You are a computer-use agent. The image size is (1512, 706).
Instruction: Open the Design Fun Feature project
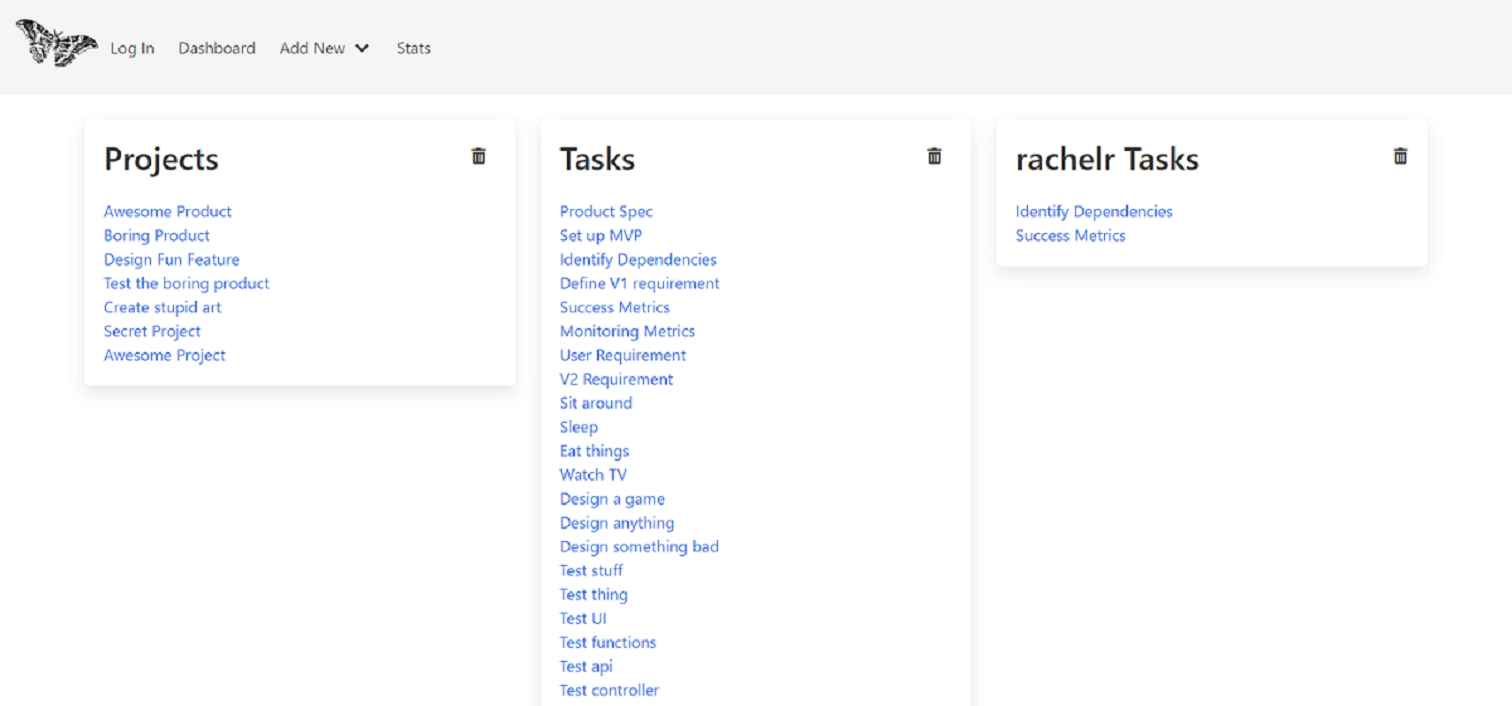coord(171,259)
